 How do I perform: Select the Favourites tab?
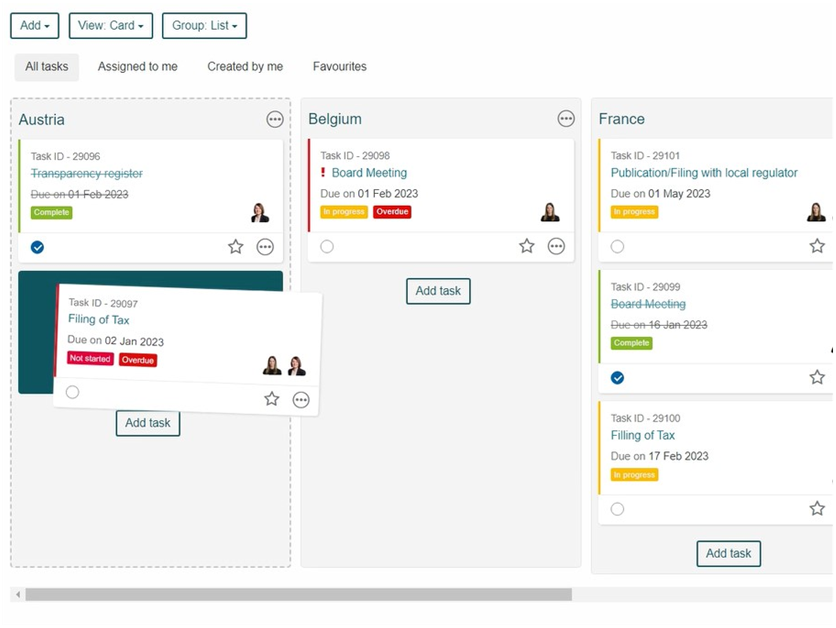coord(339,67)
